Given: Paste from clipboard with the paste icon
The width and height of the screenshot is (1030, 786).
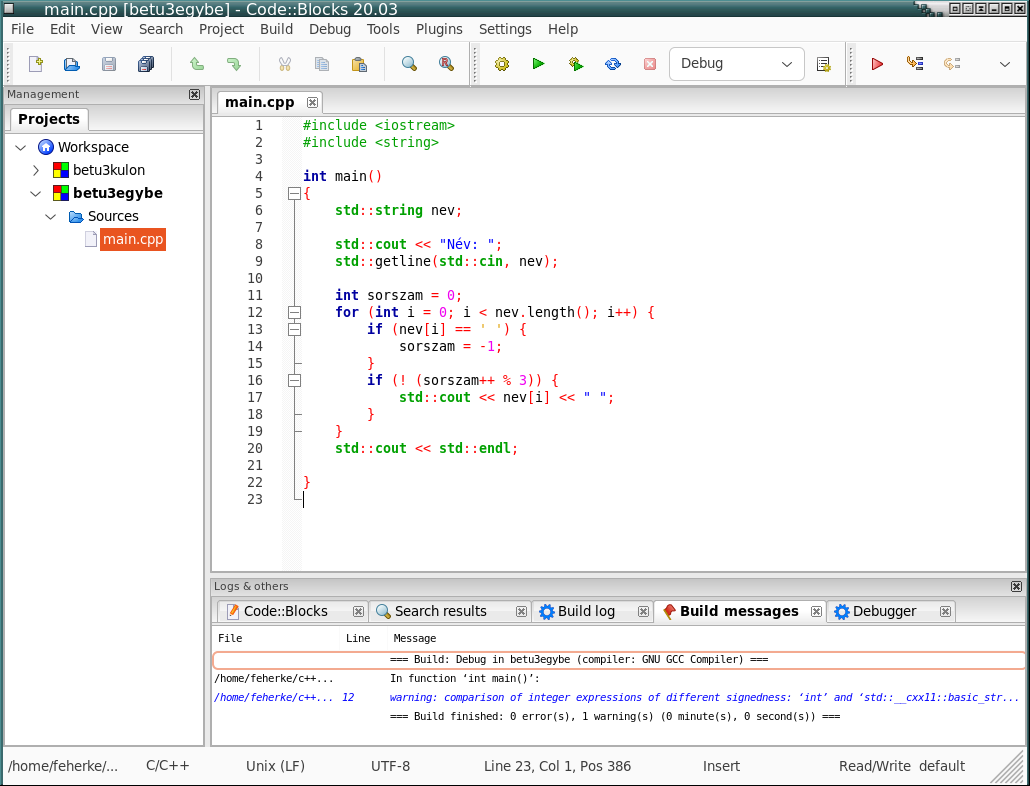Looking at the screenshot, I should pyautogui.click(x=359, y=64).
